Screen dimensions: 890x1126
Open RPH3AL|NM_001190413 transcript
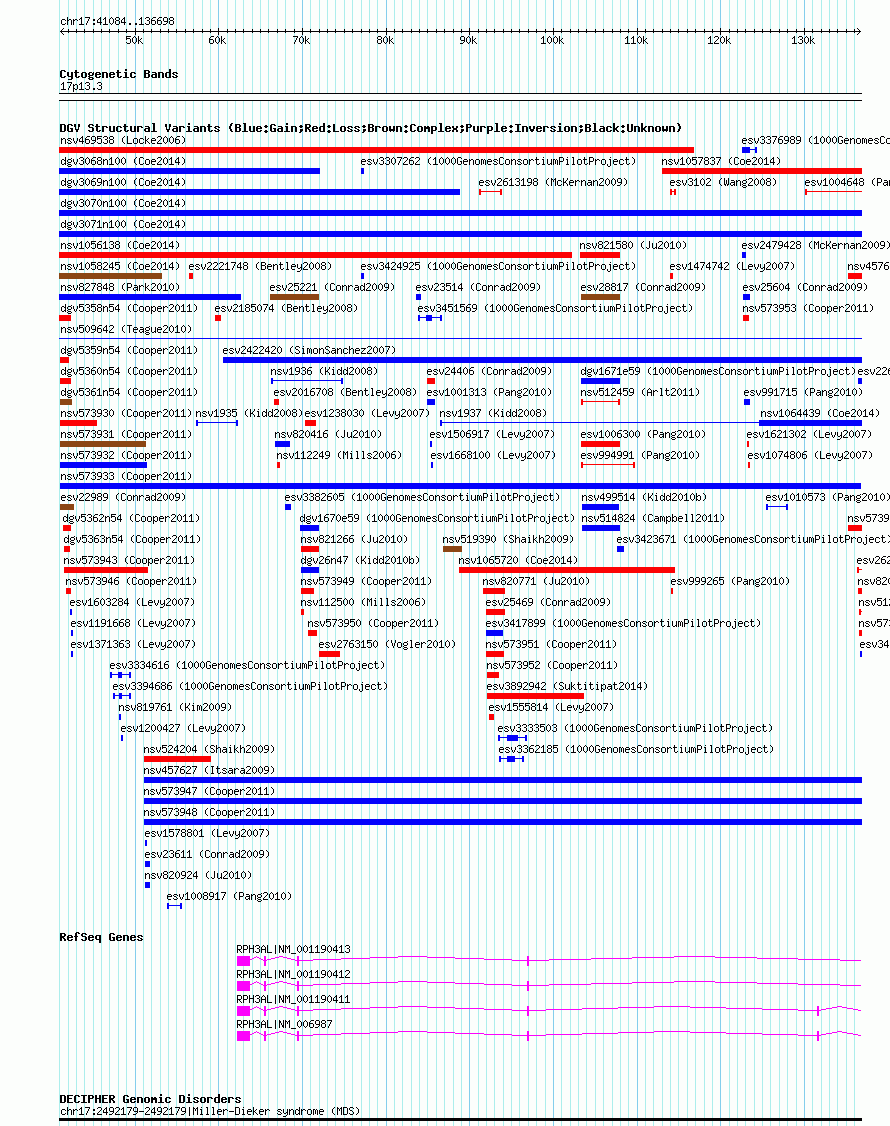click(x=549, y=960)
